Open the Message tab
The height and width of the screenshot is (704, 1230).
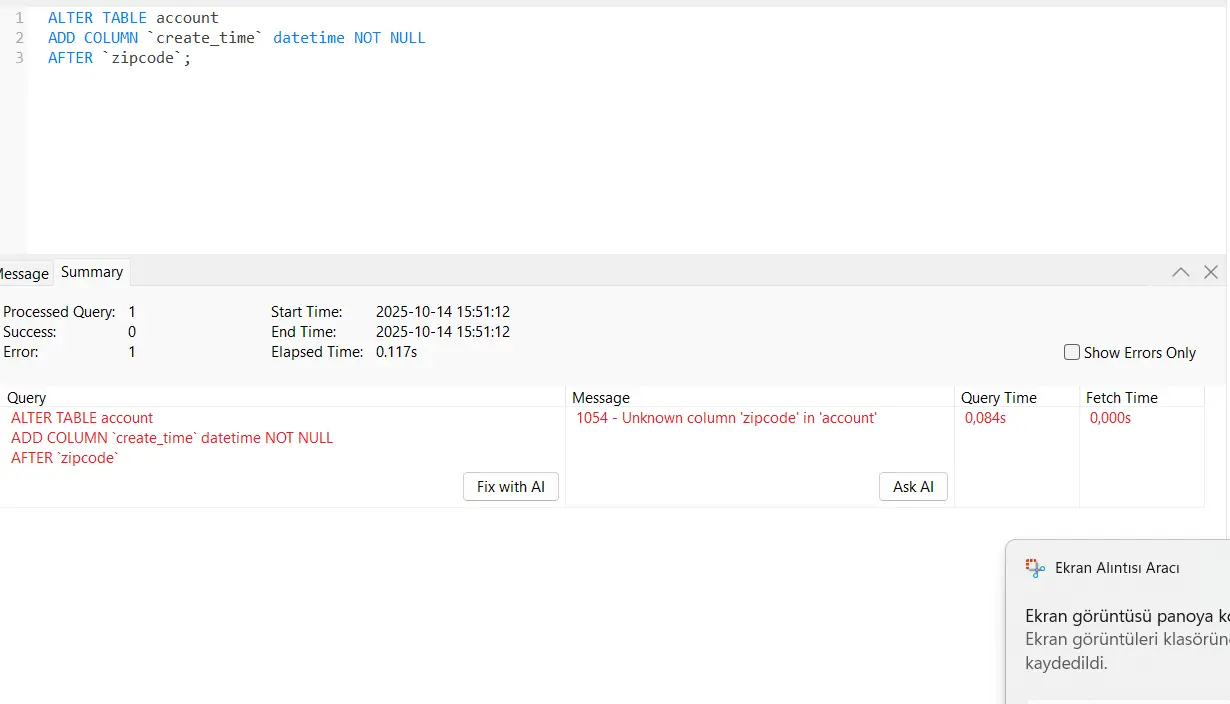click(24, 273)
